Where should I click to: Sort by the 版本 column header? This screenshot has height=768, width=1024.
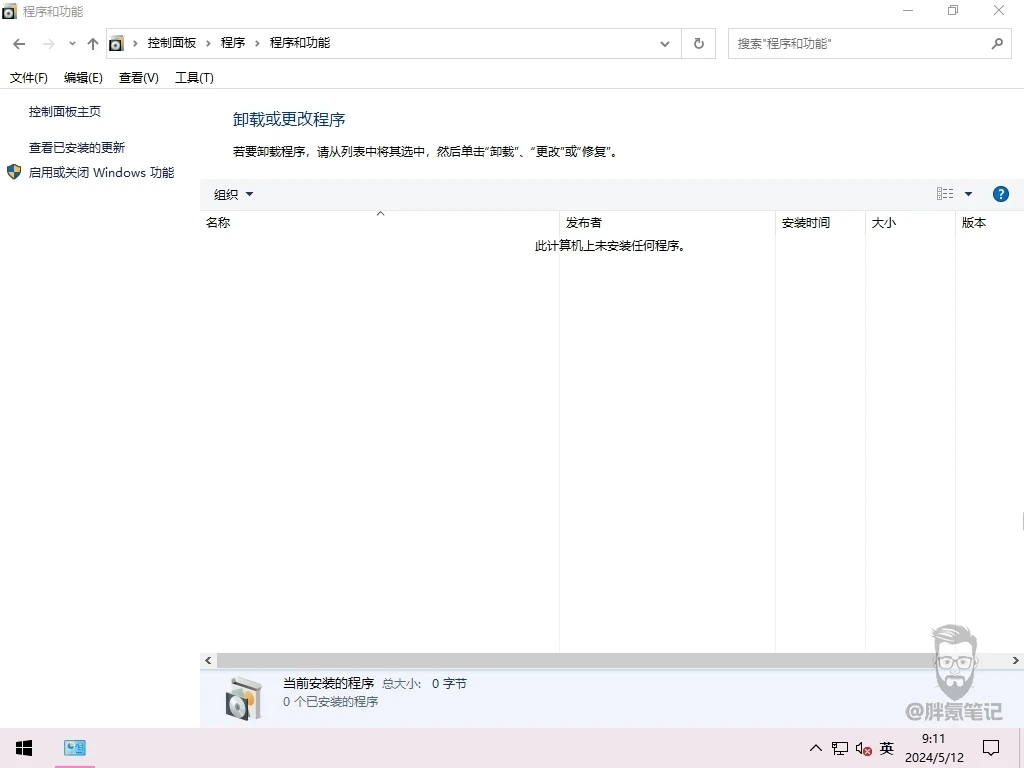pos(990,223)
